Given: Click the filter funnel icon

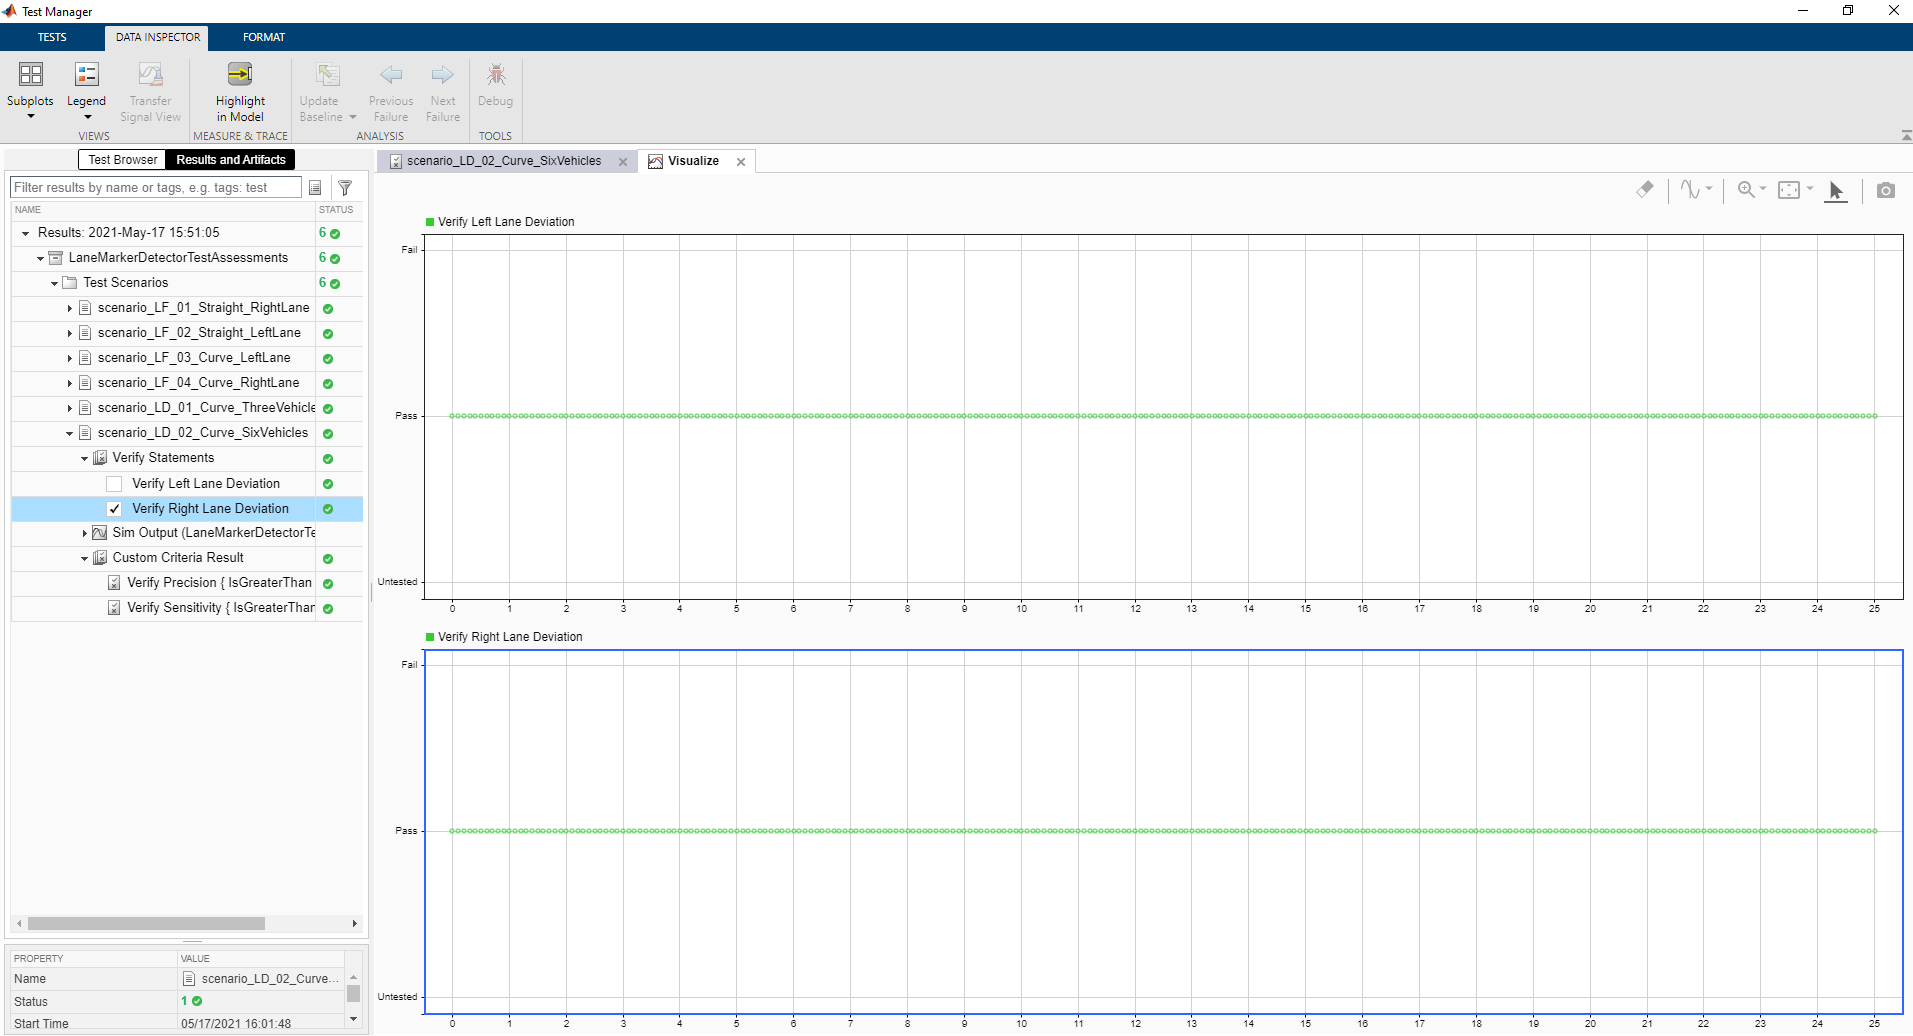Looking at the screenshot, I should [345, 188].
